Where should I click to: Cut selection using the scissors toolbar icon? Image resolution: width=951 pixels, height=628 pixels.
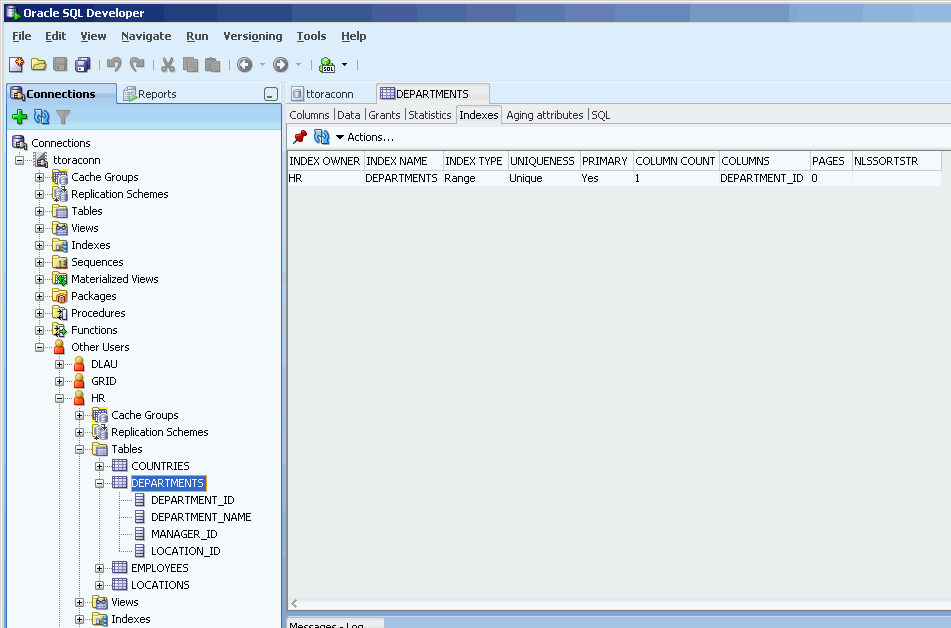coord(166,64)
